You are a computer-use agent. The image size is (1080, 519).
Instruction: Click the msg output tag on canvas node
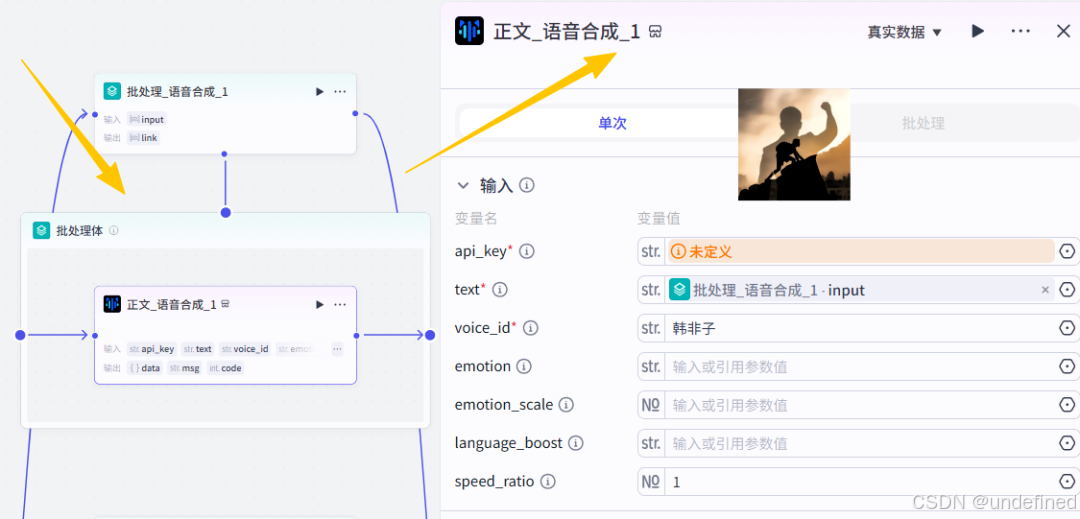tap(185, 368)
